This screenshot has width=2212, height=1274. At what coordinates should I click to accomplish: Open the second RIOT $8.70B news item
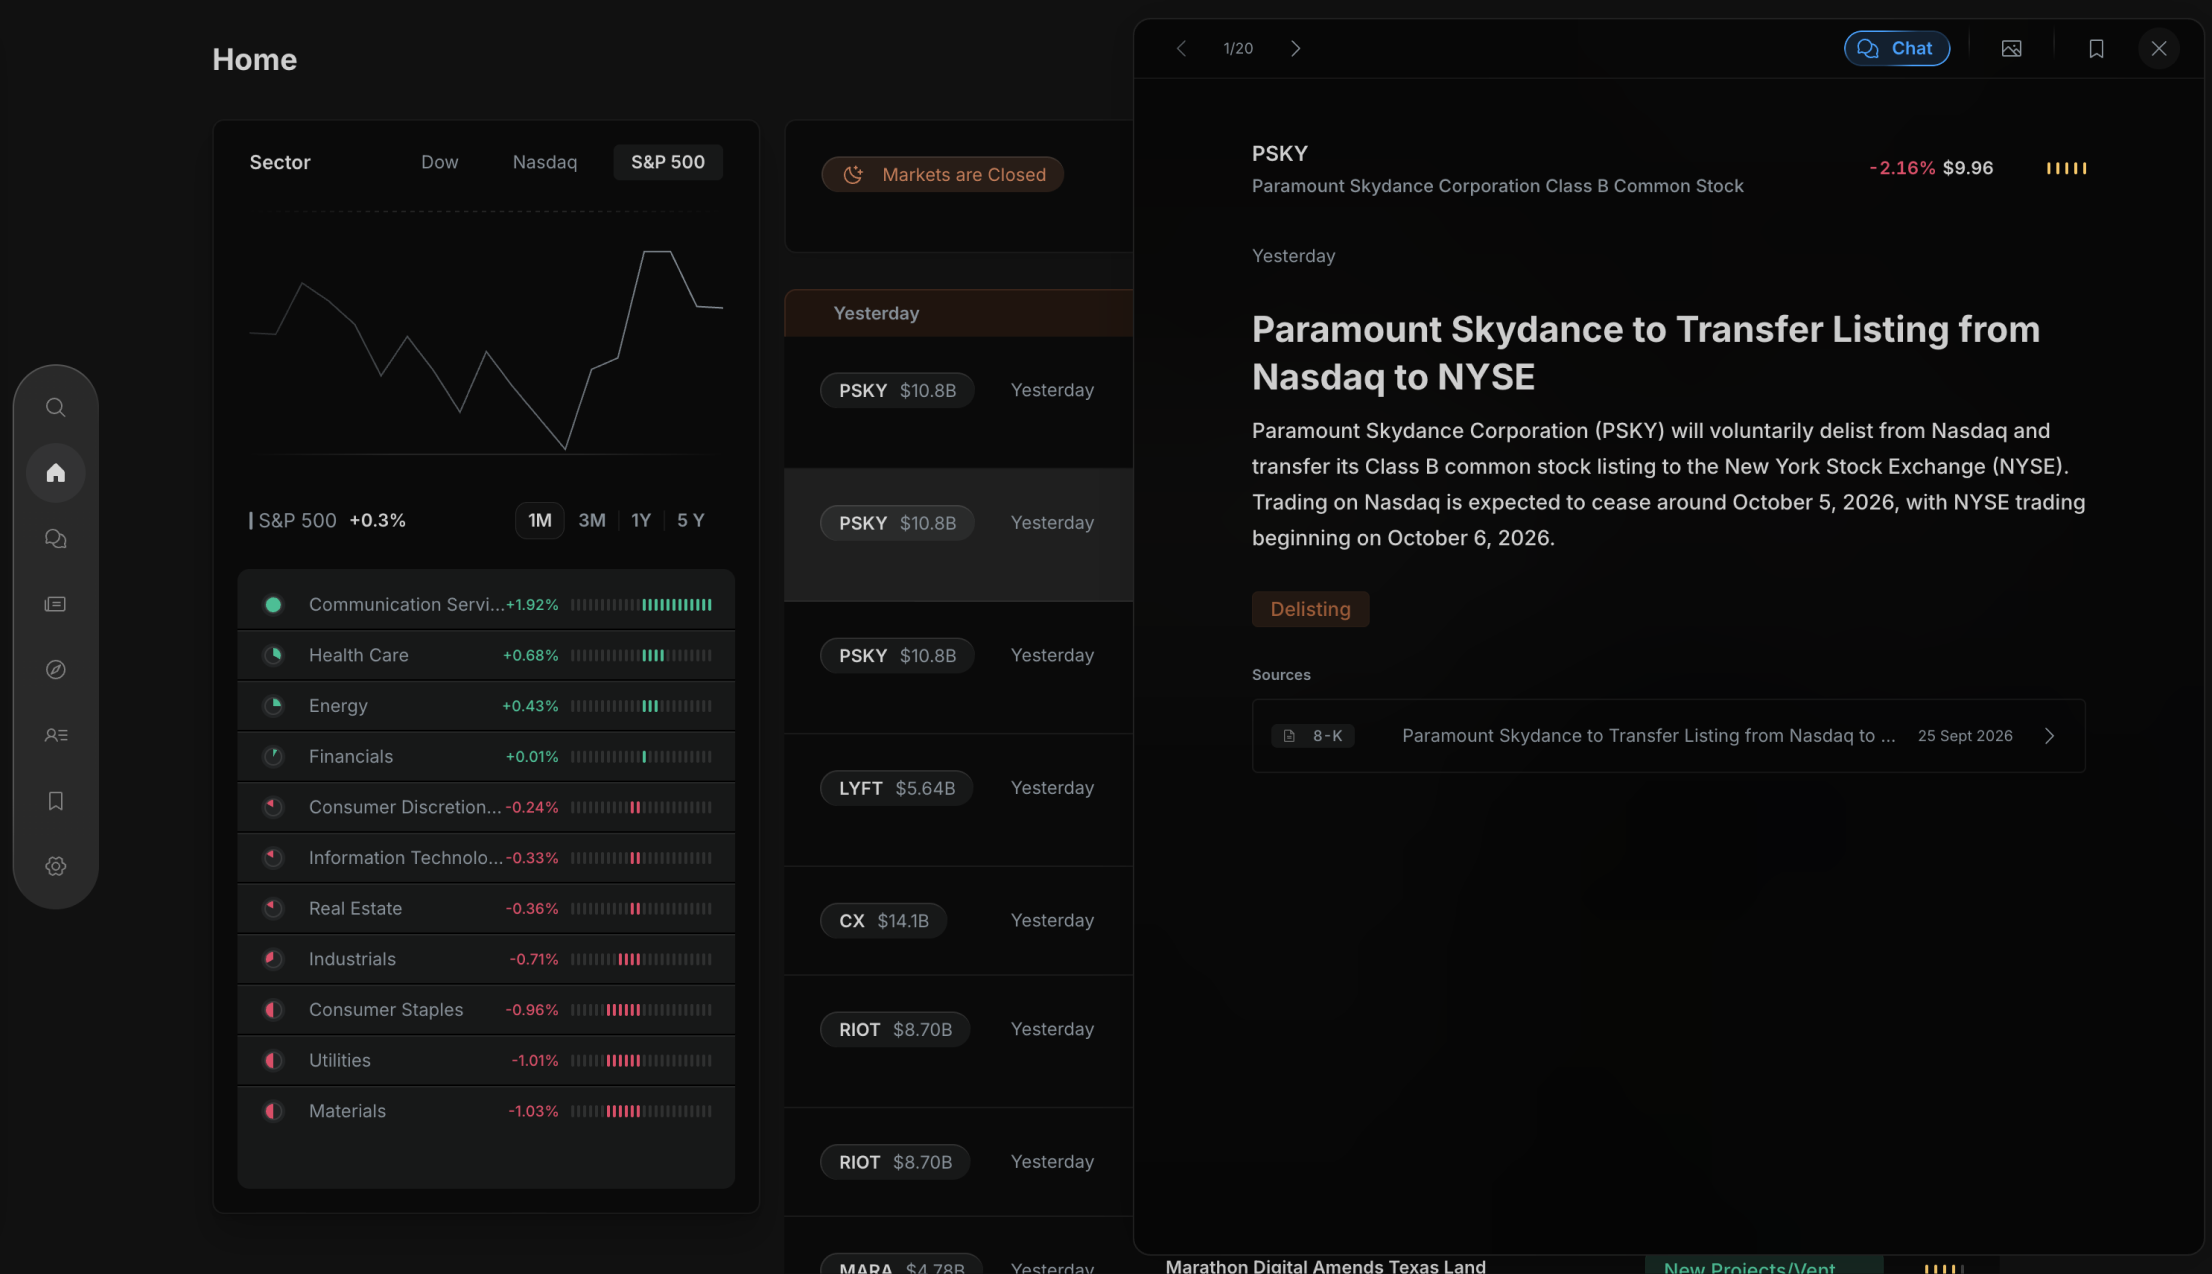[958, 1162]
